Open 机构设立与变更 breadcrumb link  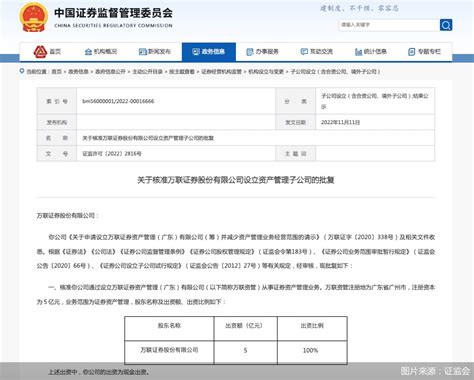coord(266,71)
